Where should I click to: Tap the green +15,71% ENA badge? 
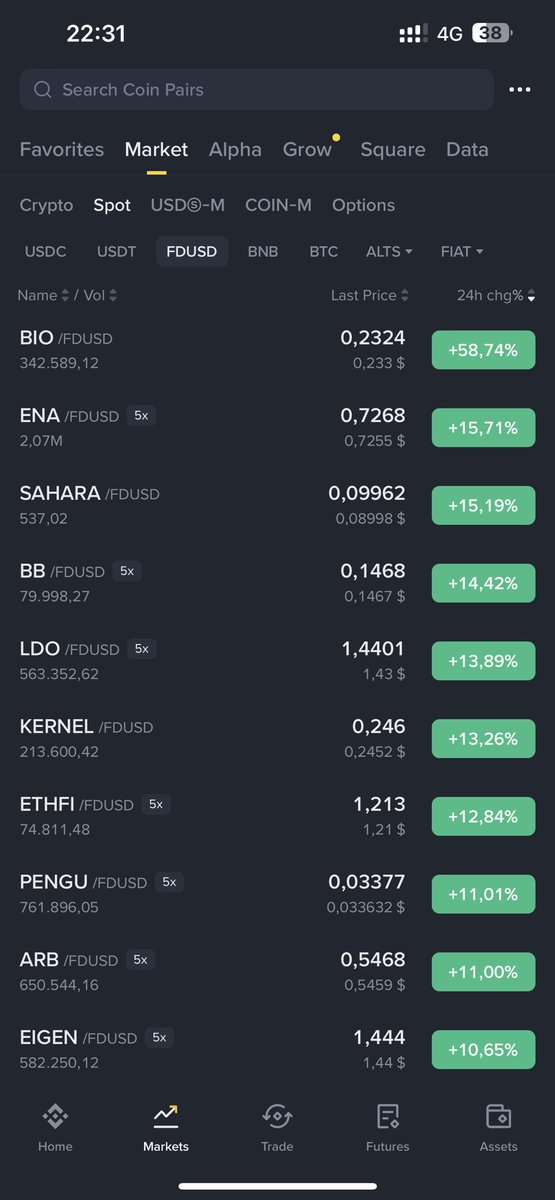point(484,428)
